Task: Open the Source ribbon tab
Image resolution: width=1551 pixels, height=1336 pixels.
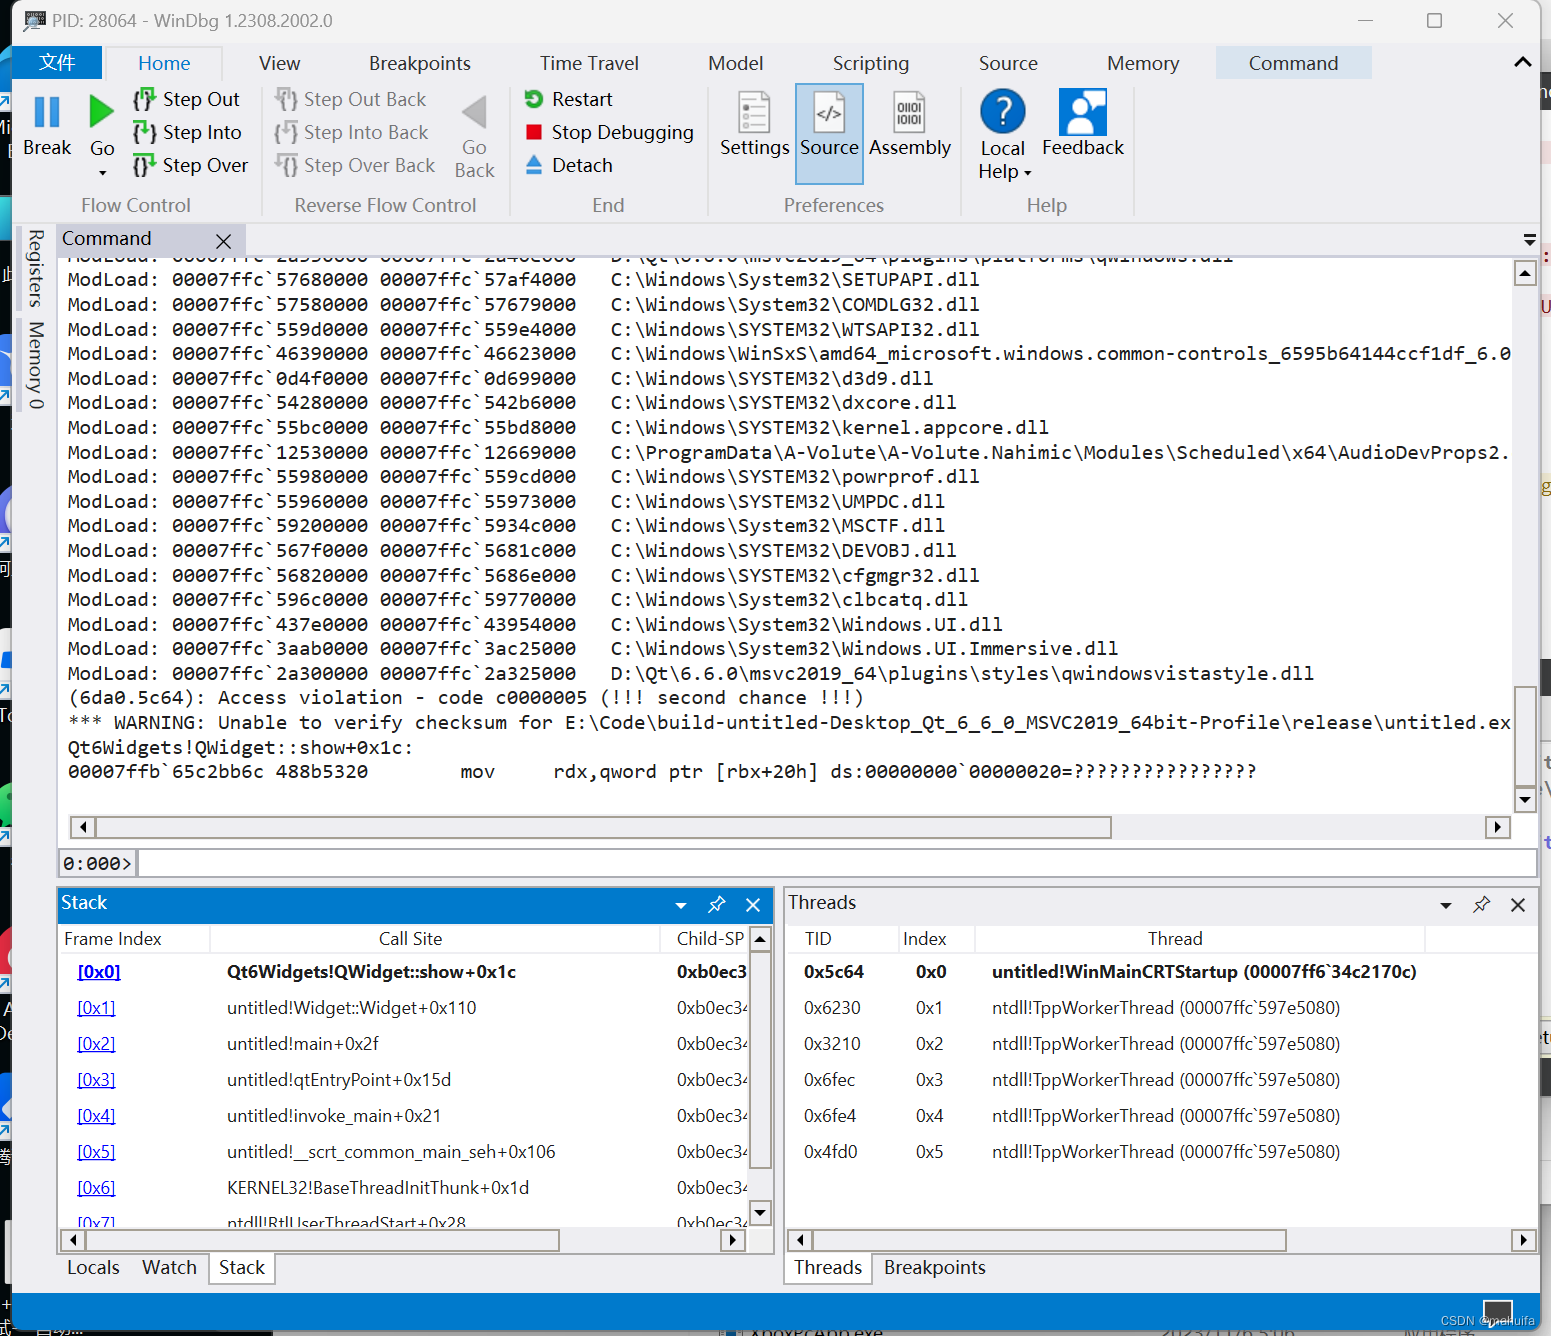Action: tap(1008, 63)
